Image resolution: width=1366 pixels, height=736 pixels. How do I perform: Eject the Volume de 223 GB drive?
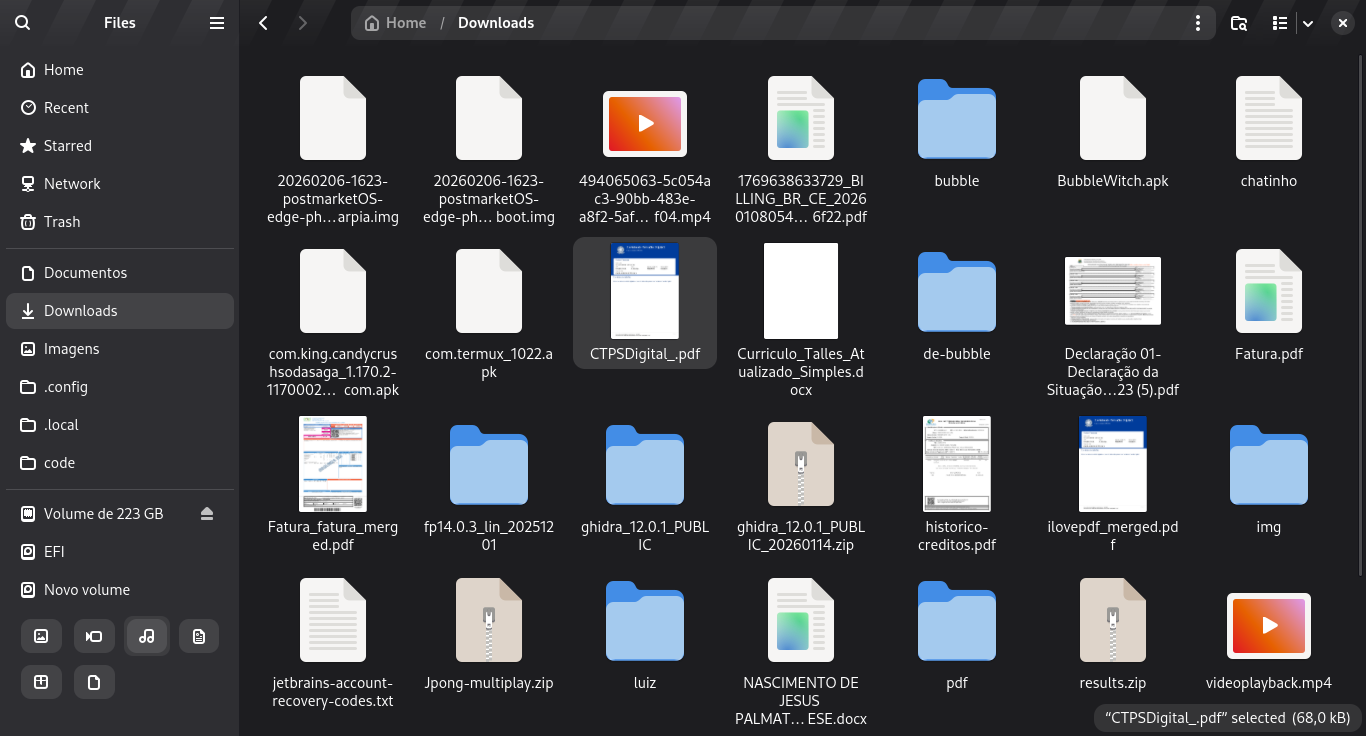[207, 514]
